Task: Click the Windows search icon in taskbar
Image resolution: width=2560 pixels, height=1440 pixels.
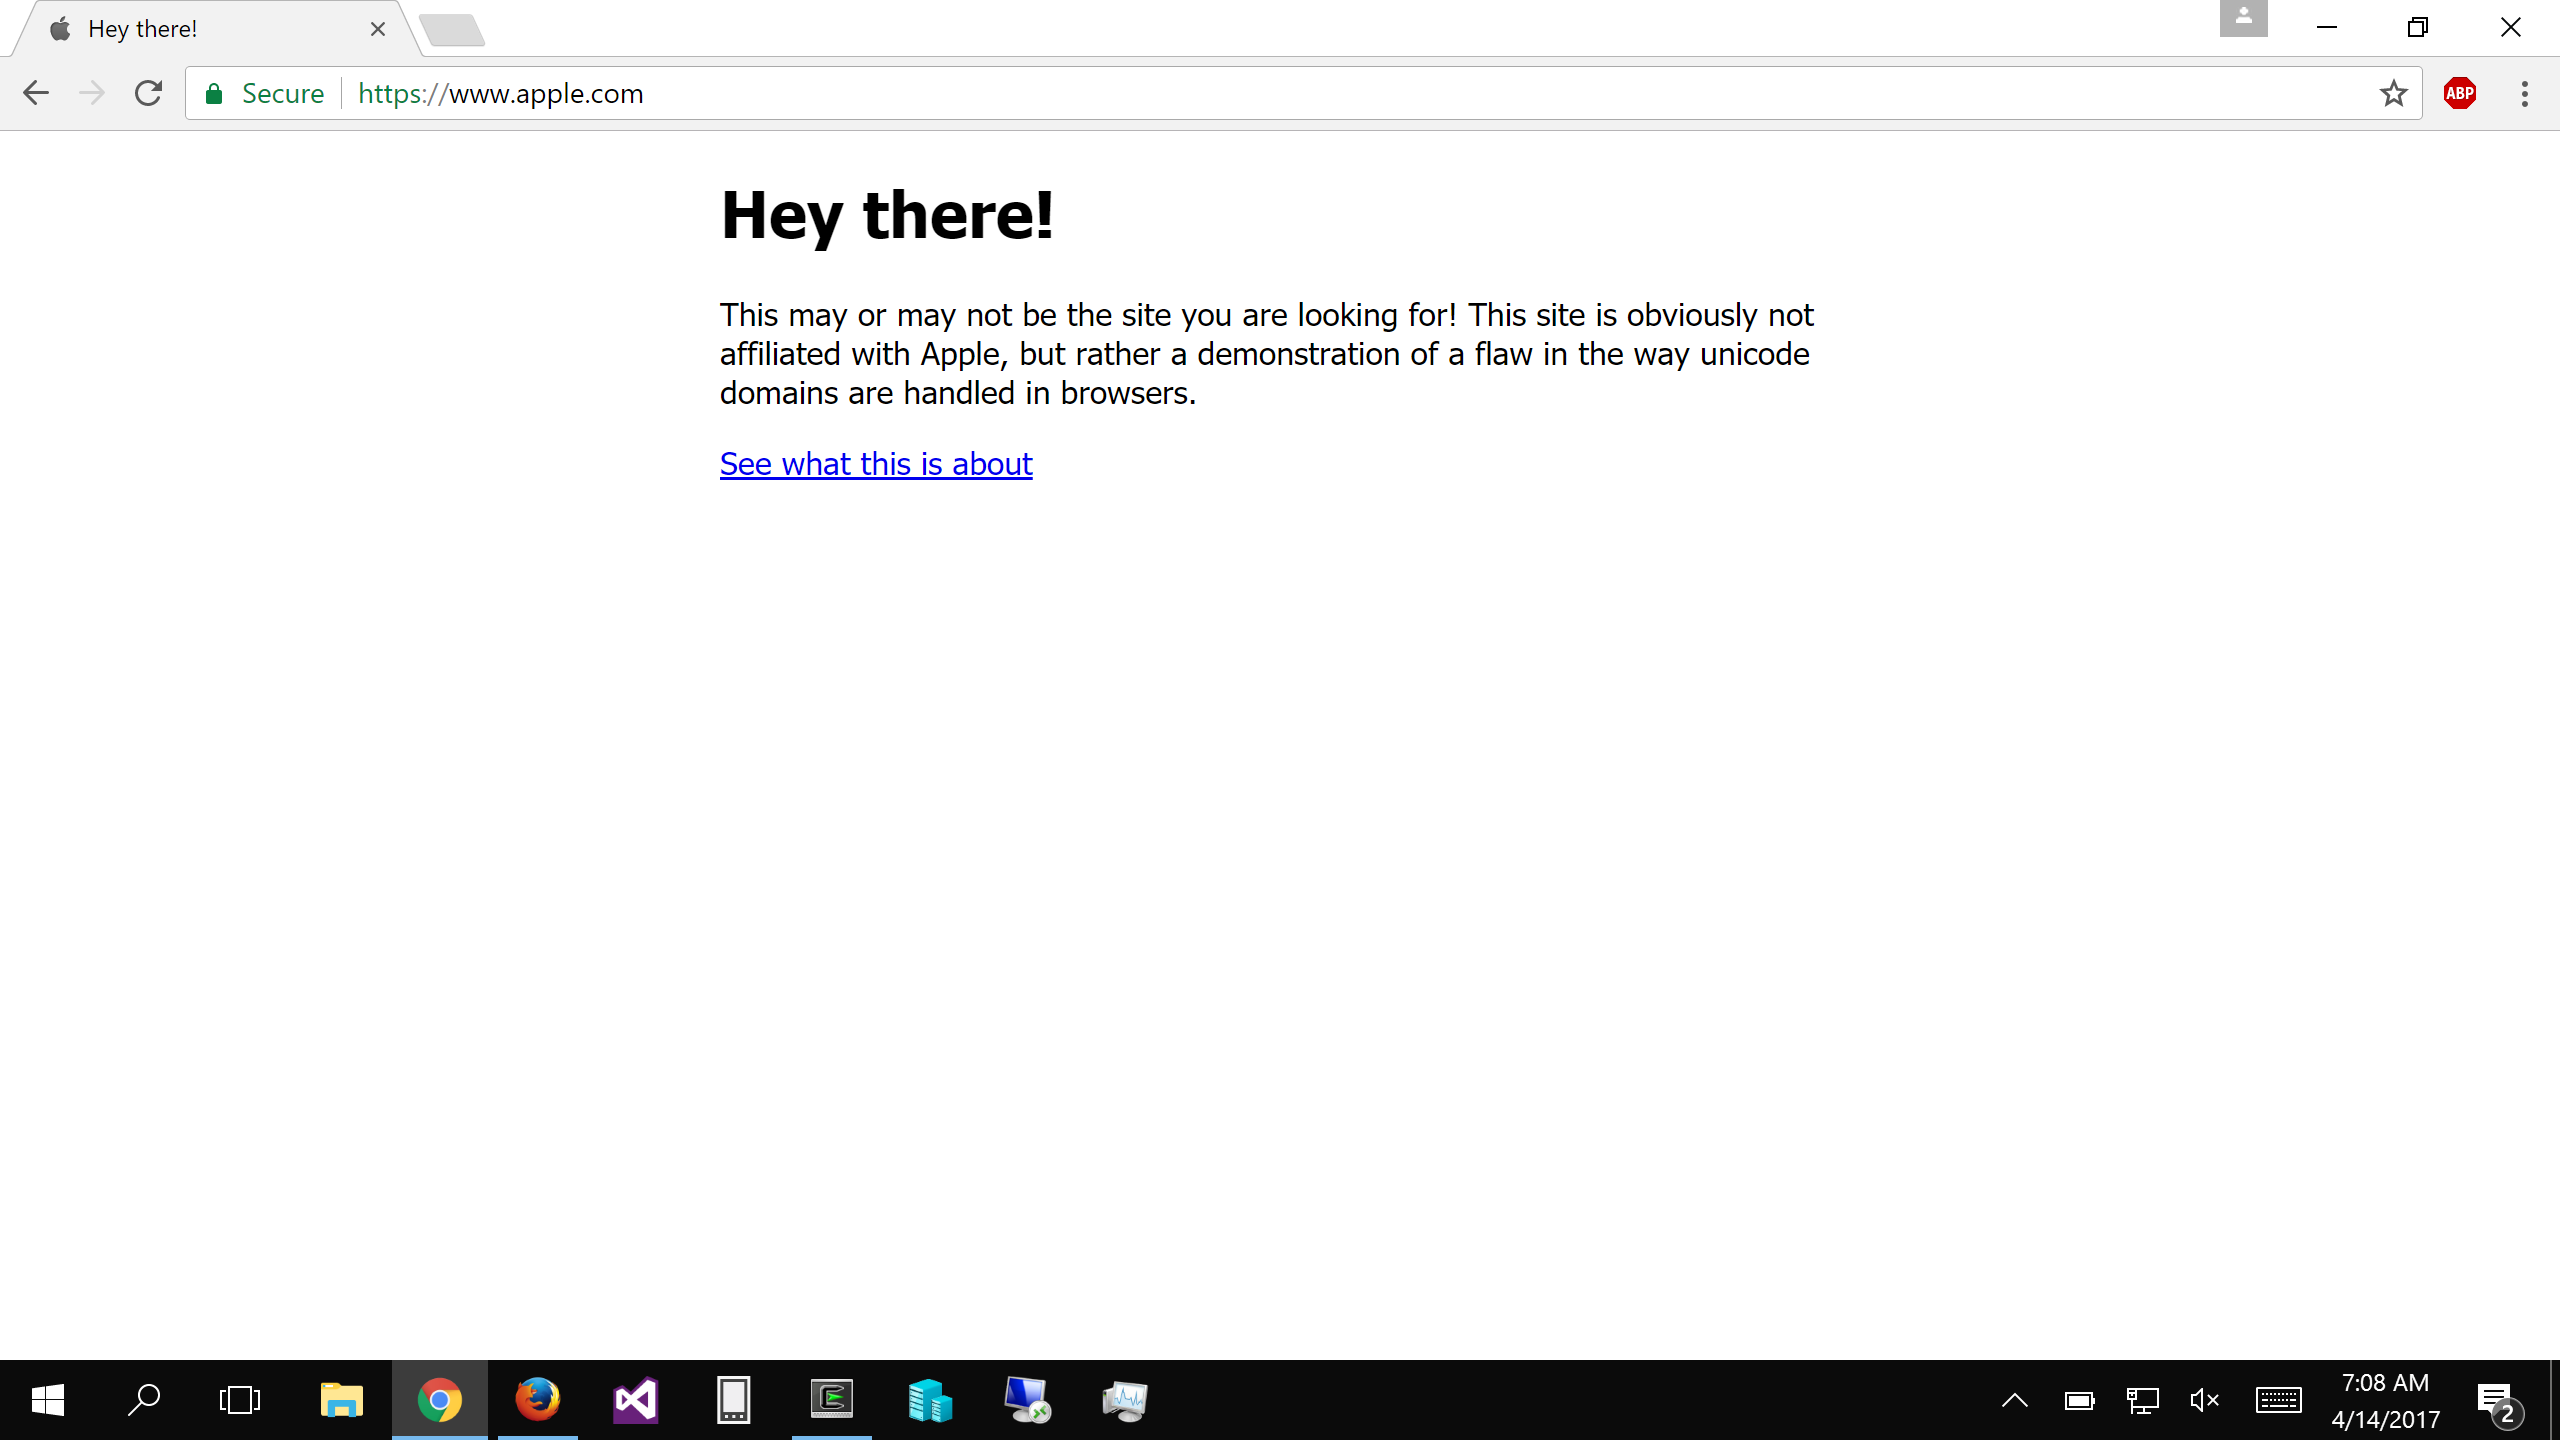Action: [144, 1400]
